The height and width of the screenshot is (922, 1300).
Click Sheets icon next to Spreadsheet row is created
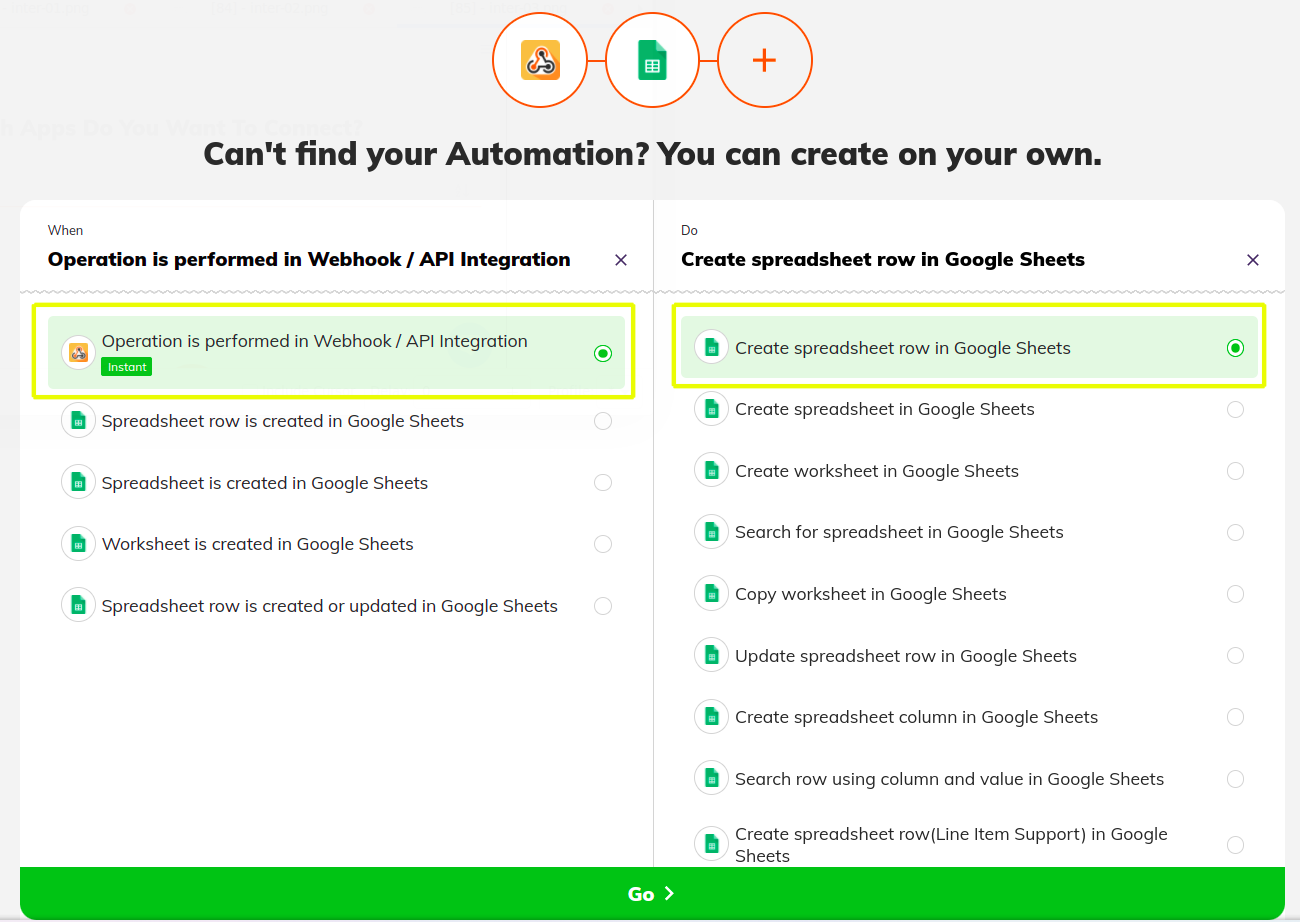click(x=79, y=421)
